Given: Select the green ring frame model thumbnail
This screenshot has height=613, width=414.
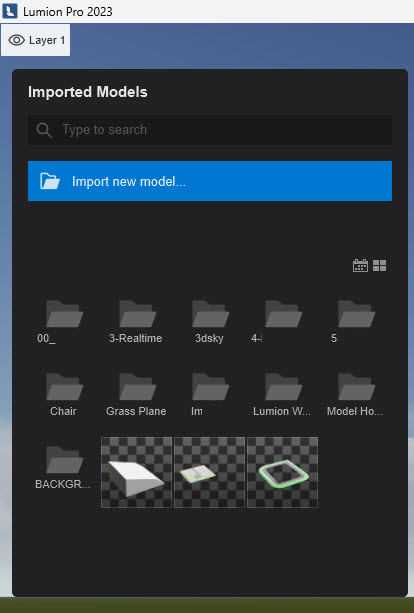Looking at the screenshot, I should pyautogui.click(x=283, y=472).
